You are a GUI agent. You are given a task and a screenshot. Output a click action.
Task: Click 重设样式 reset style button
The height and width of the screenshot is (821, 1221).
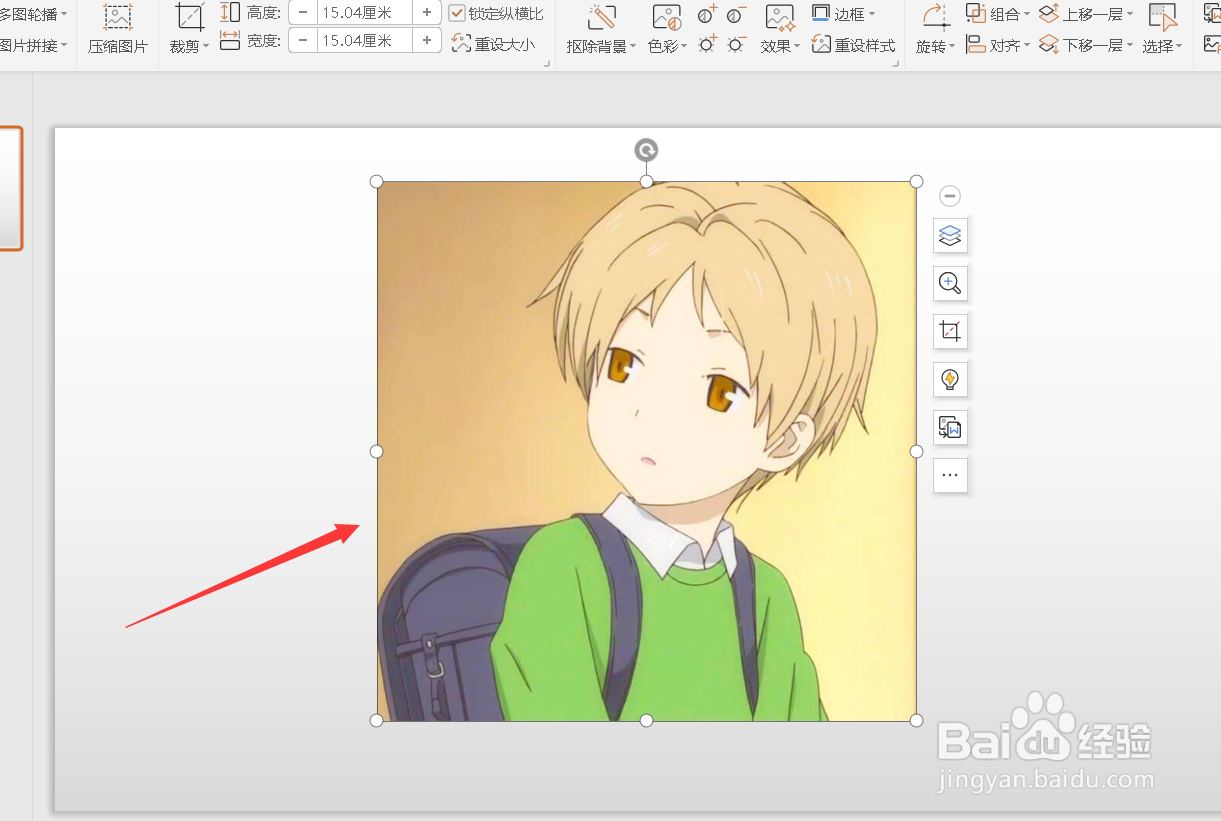click(854, 45)
